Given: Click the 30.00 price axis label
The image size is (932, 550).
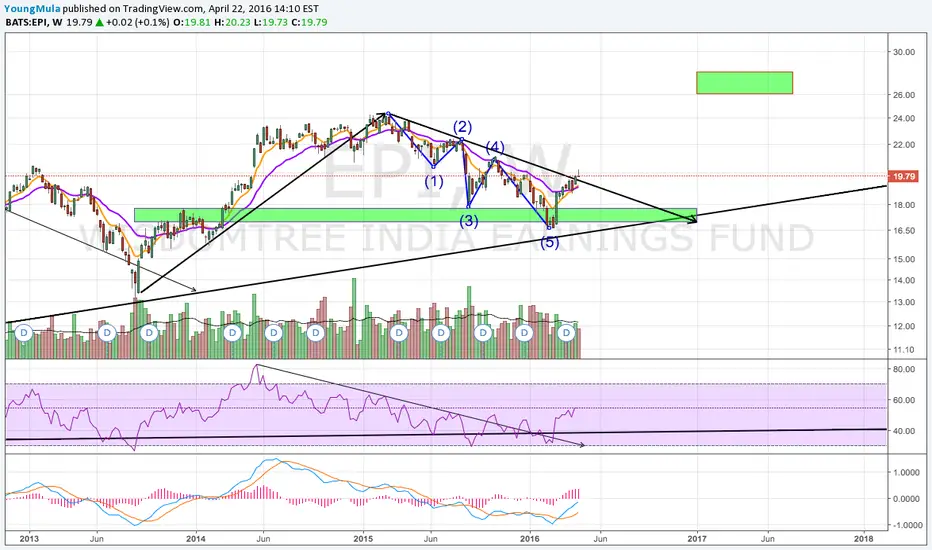Looking at the screenshot, I should tap(903, 52).
